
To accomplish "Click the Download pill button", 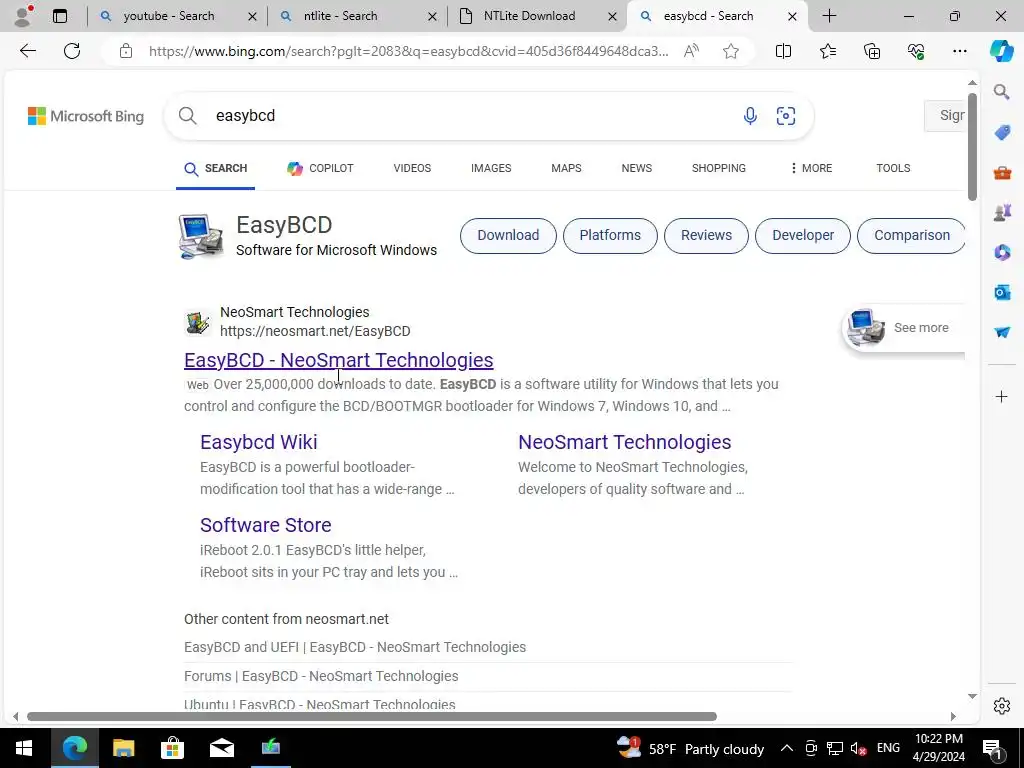I will coord(508,235).
